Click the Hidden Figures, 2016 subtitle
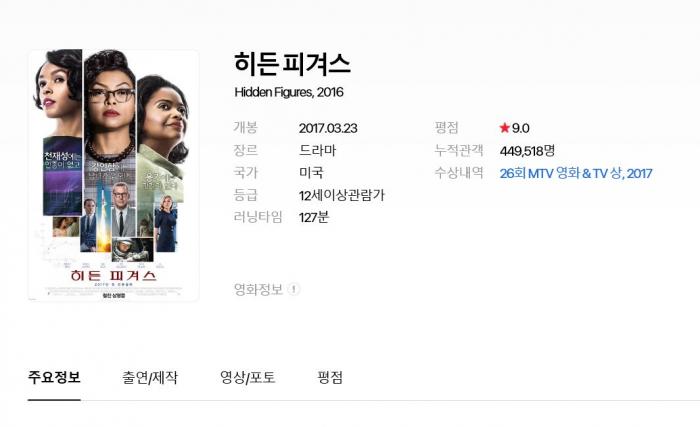The width and height of the screenshot is (700, 427). [x=289, y=92]
